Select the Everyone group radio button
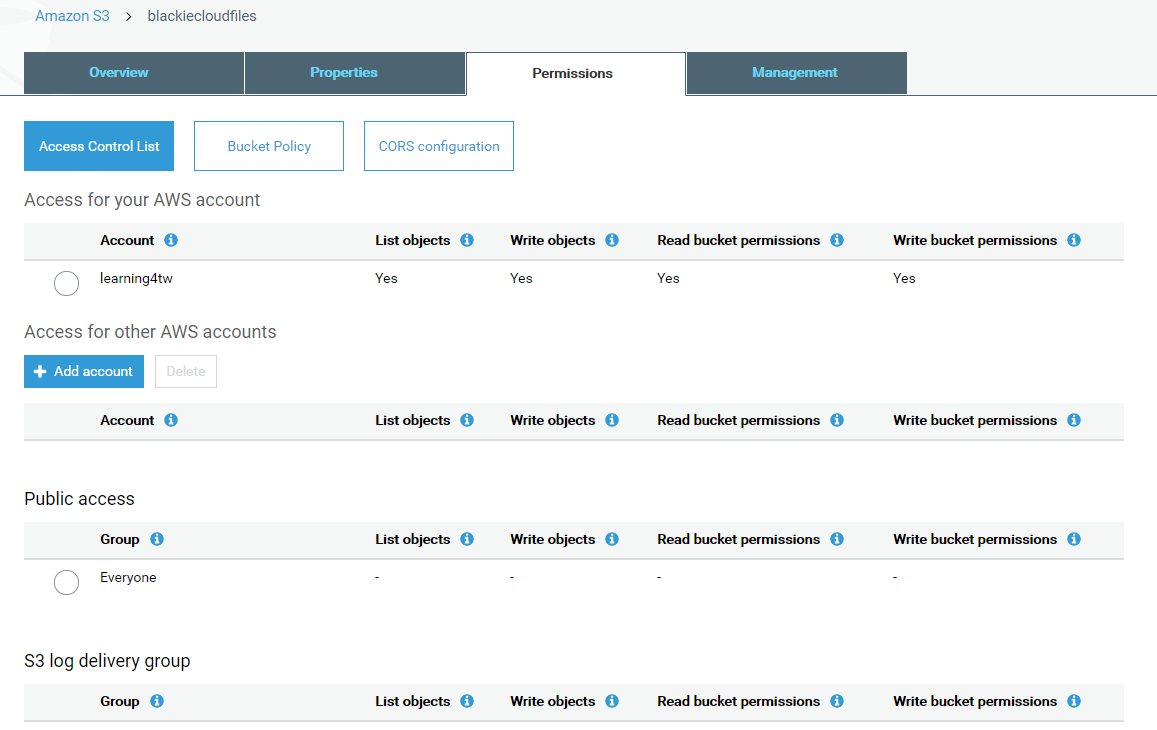This screenshot has width=1157, height=730. pyautogui.click(x=66, y=582)
